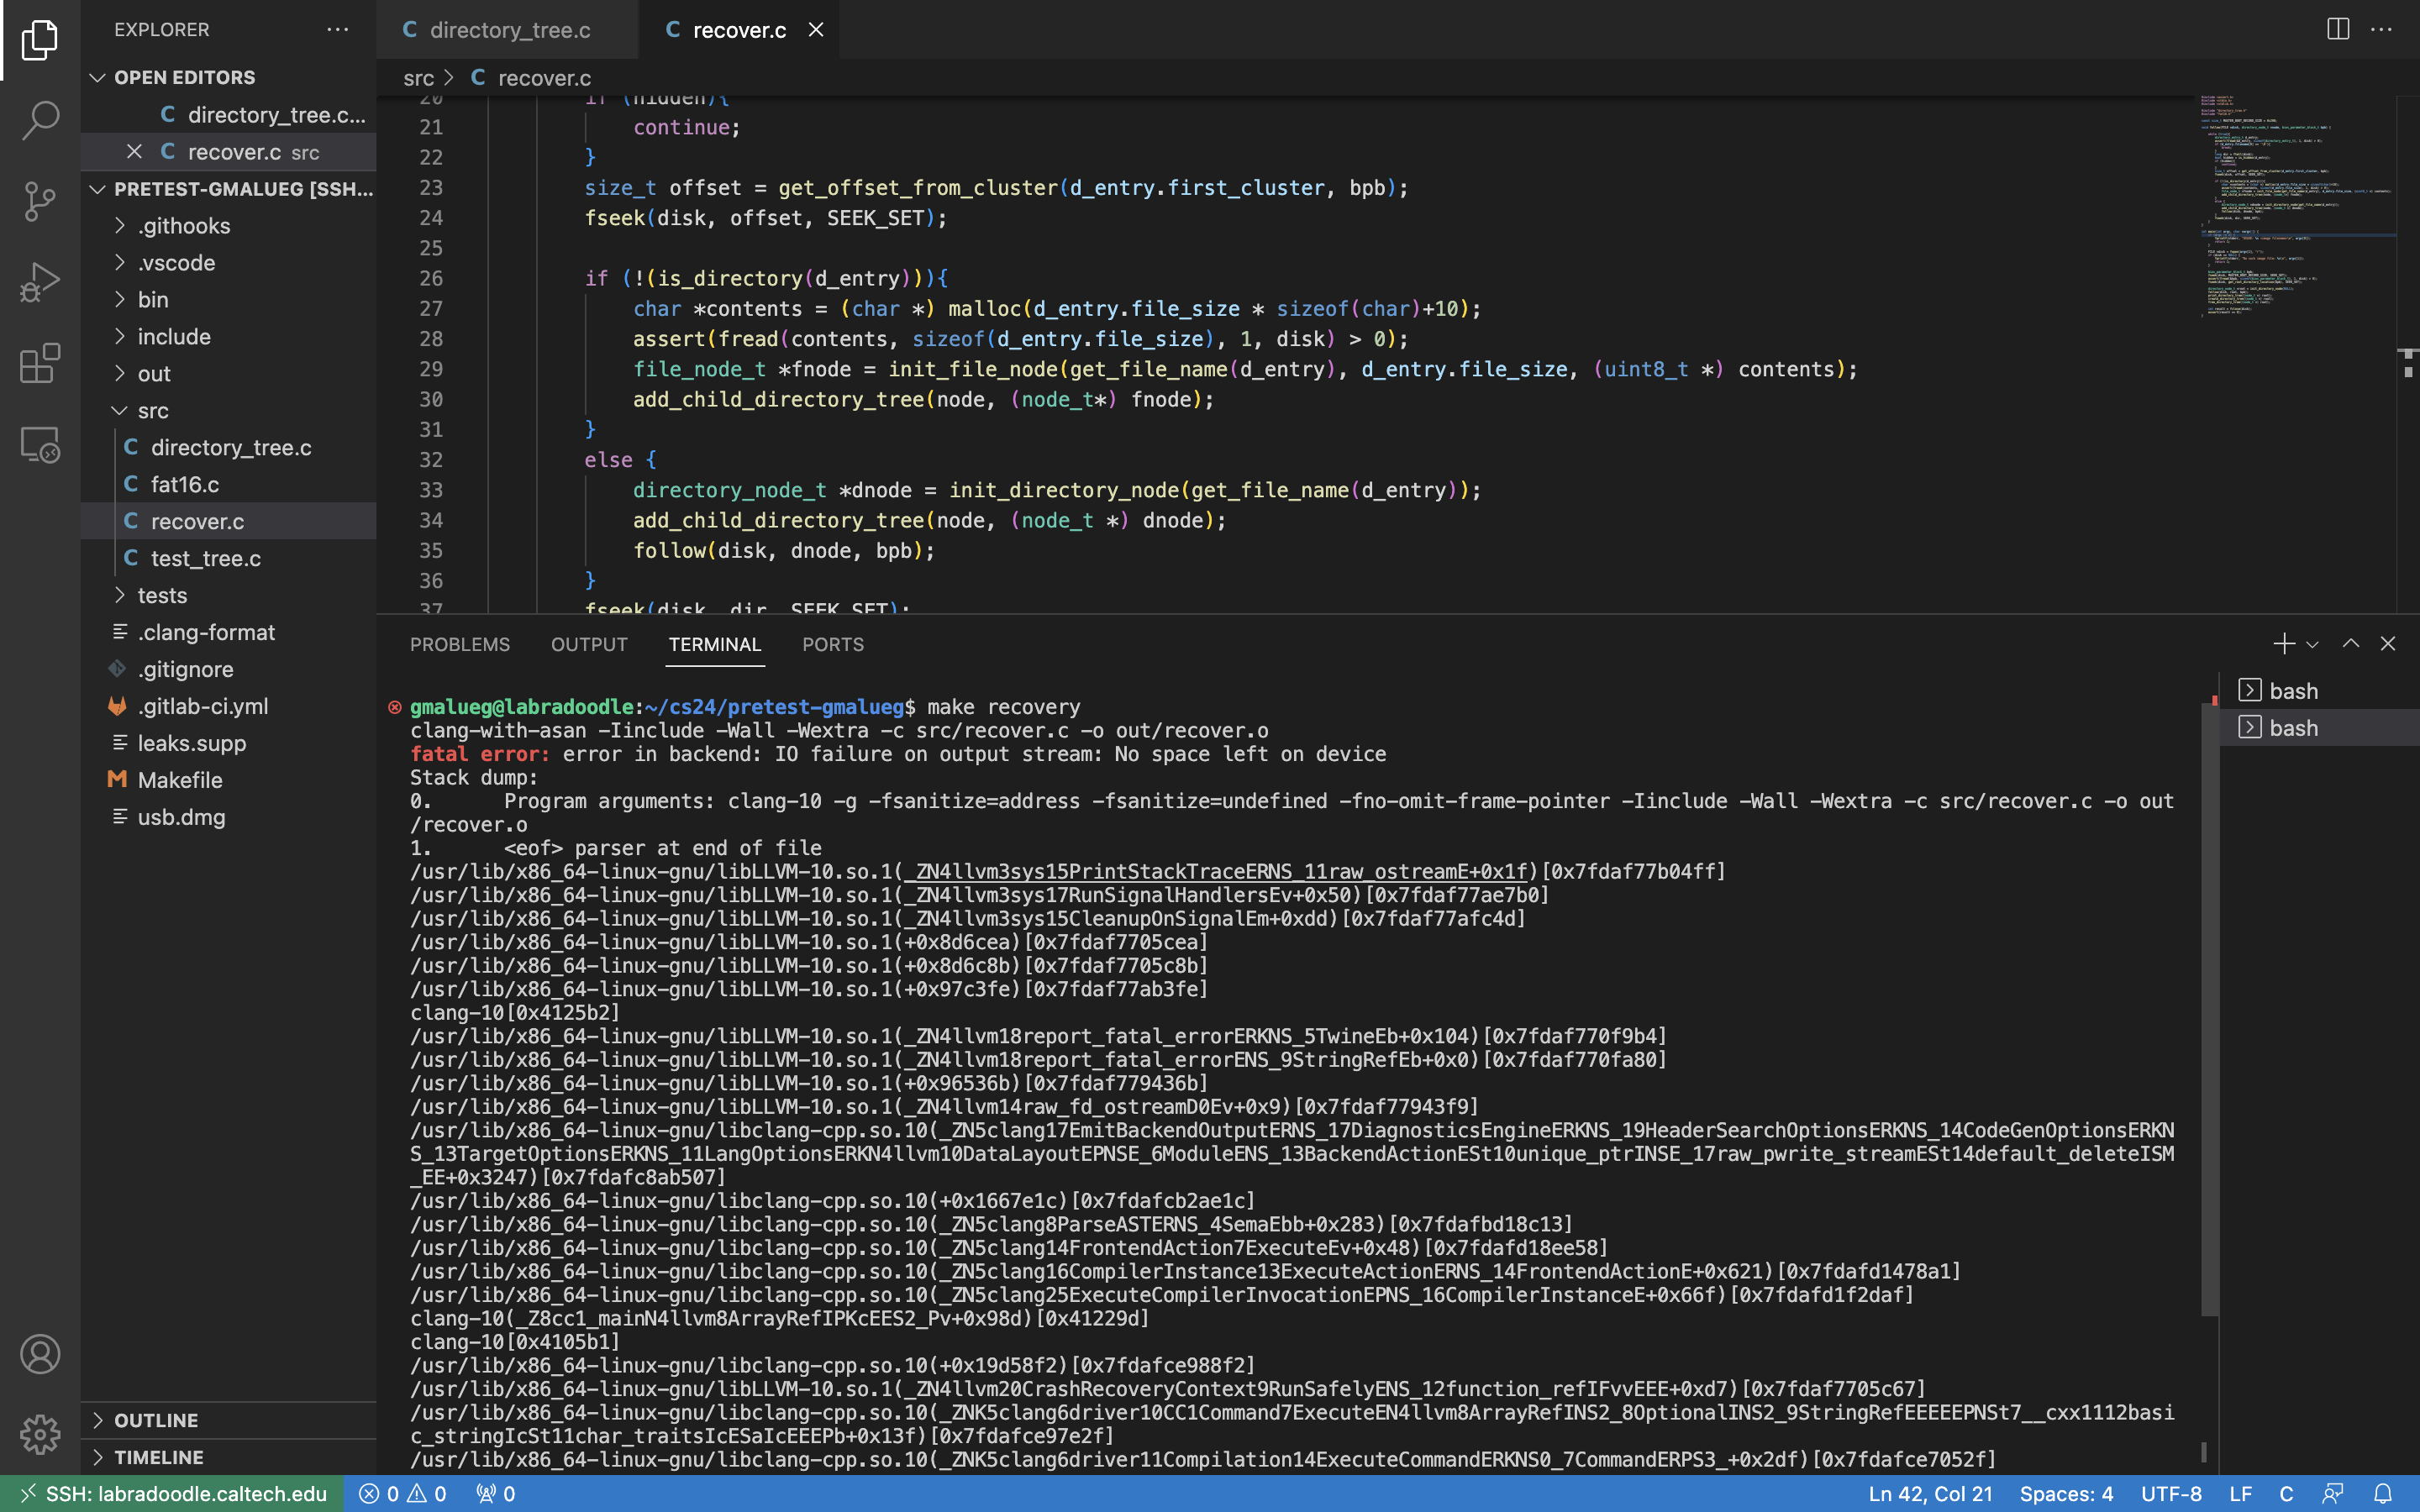The image size is (2420, 1512).
Task: Open the Run and Debug view
Action: coord(40,282)
